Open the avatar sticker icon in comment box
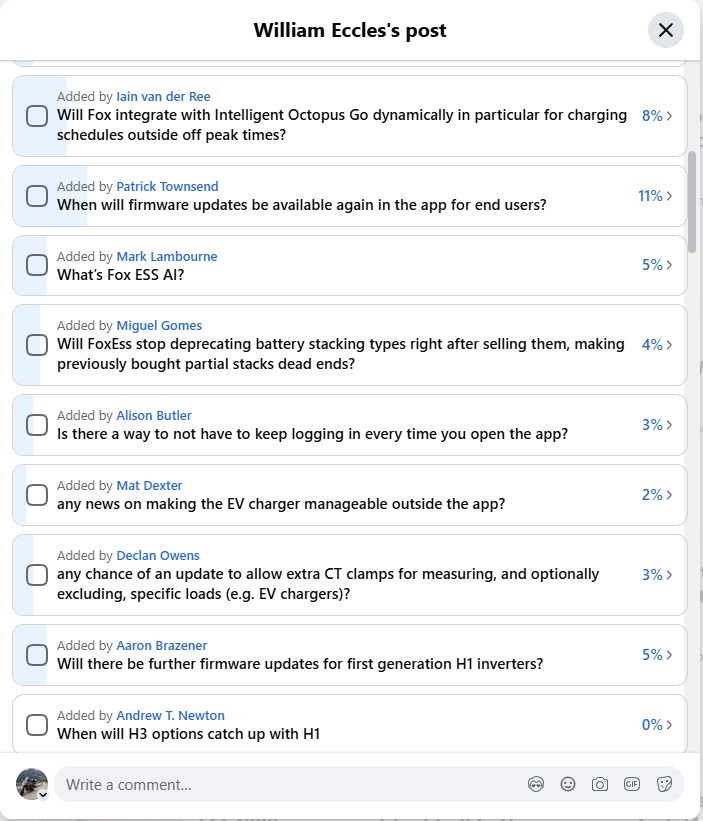The image size is (703, 821). point(535,784)
